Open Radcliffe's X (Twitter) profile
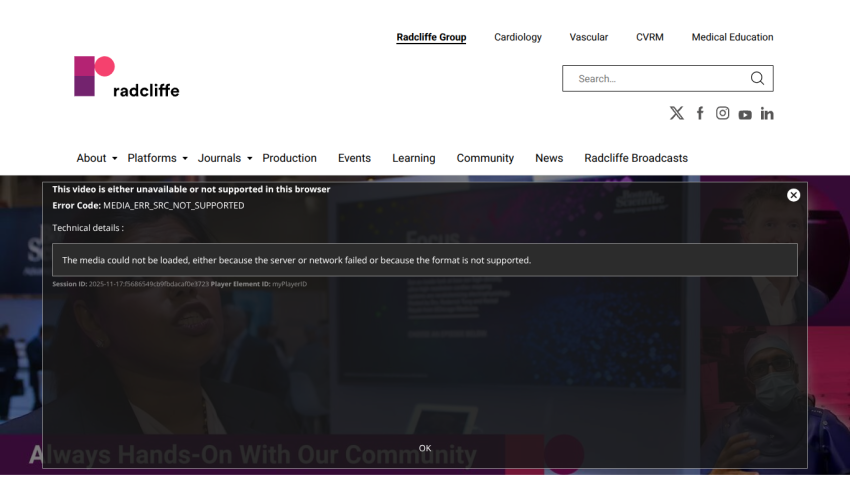 pyautogui.click(x=677, y=113)
